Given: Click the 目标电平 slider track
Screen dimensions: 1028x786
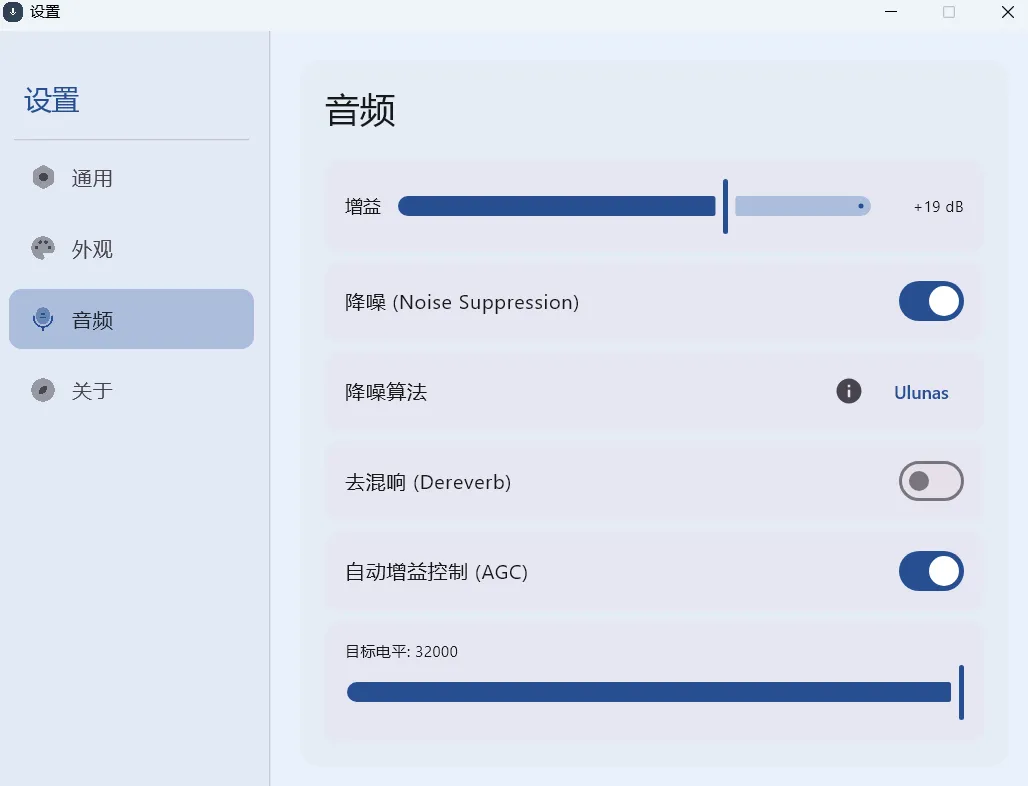Looking at the screenshot, I should pyautogui.click(x=648, y=692).
